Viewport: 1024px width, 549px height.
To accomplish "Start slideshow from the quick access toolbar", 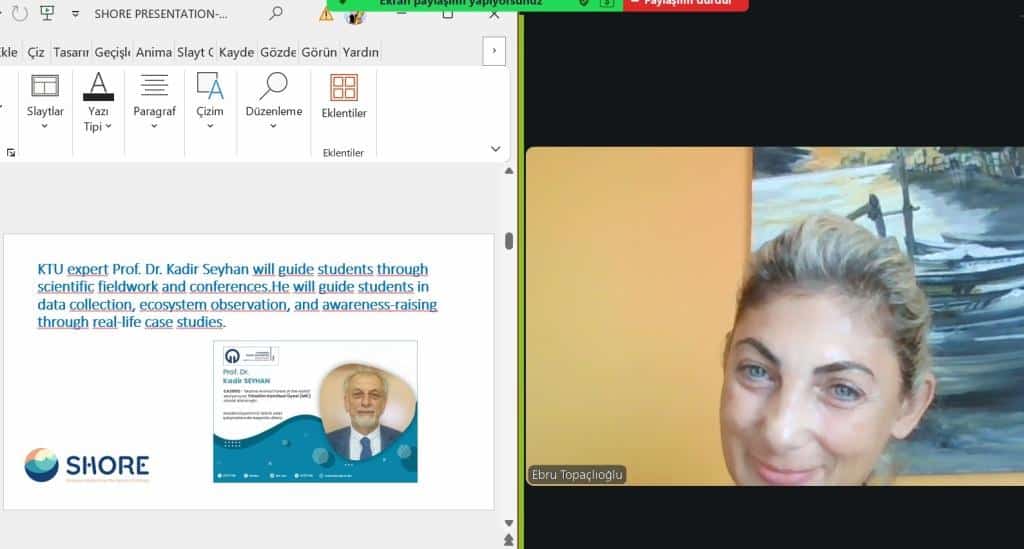I will [x=47, y=14].
